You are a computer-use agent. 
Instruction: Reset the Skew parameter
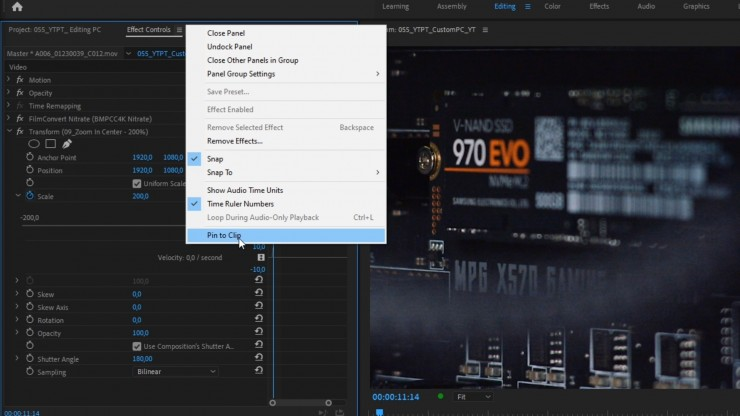(x=259, y=293)
